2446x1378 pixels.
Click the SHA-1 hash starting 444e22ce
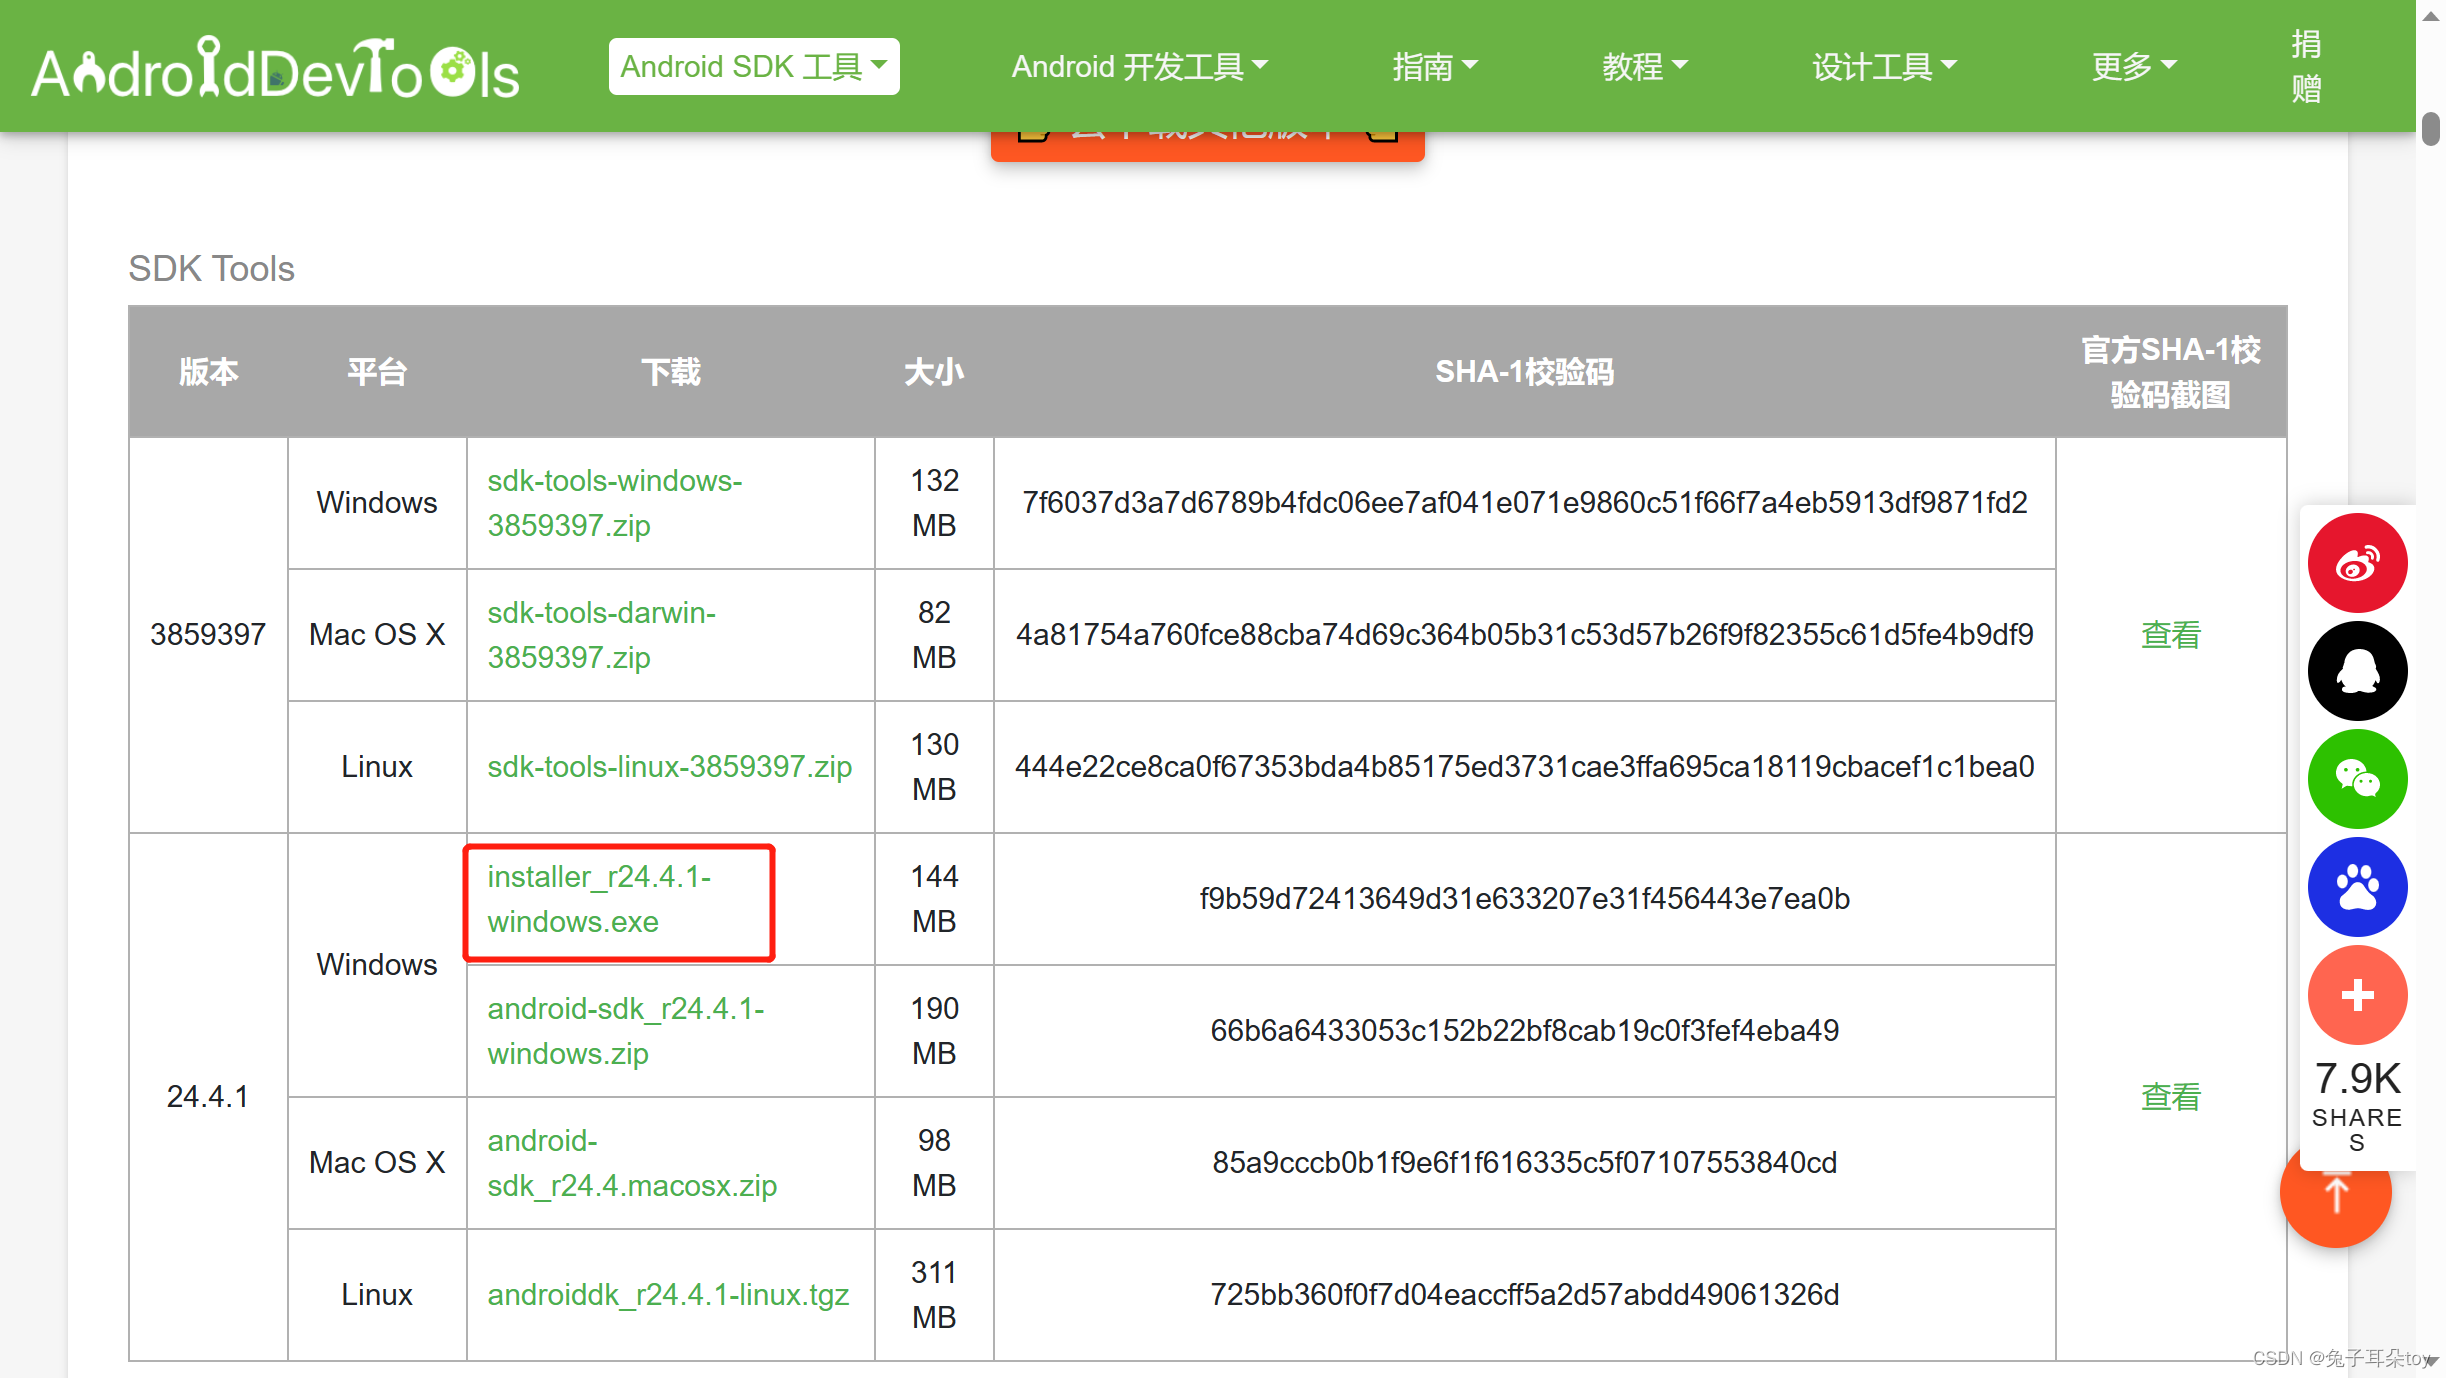pyautogui.click(x=1524, y=767)
